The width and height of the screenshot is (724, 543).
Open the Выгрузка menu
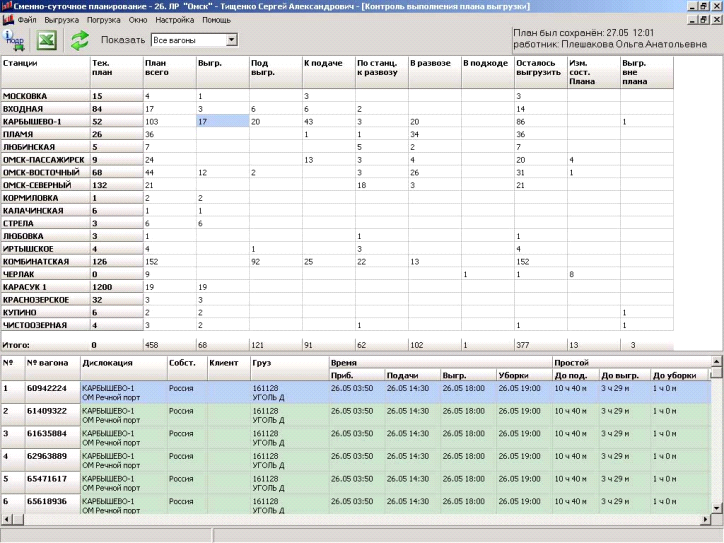click(x=61, y=20)
